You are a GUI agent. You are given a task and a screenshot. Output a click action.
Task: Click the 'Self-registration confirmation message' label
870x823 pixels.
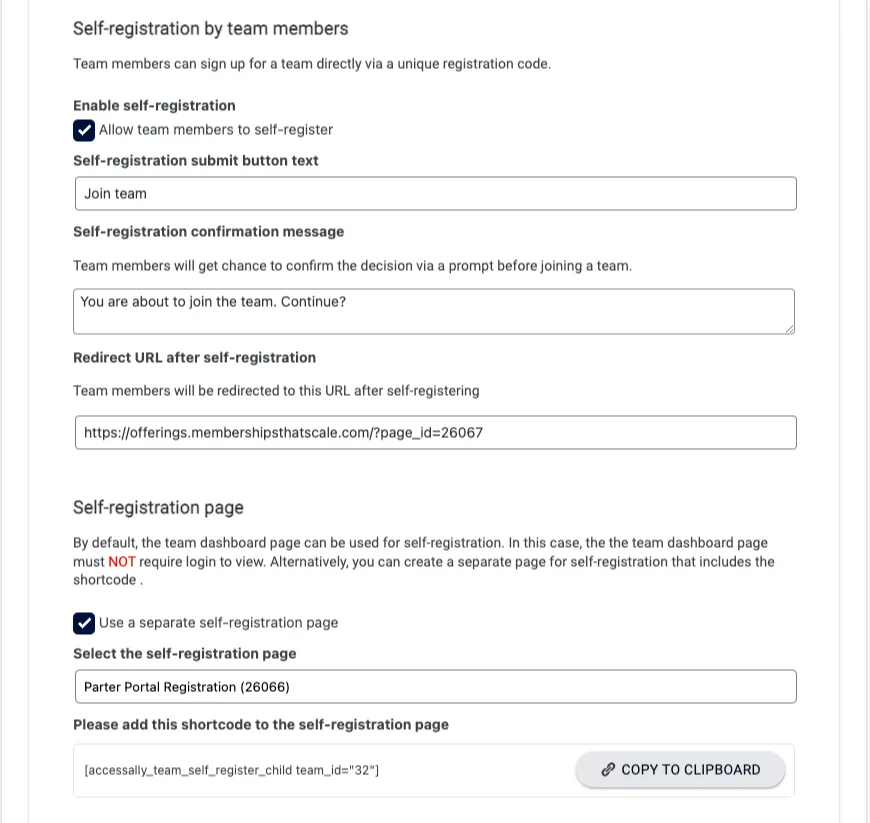[208, 231]
